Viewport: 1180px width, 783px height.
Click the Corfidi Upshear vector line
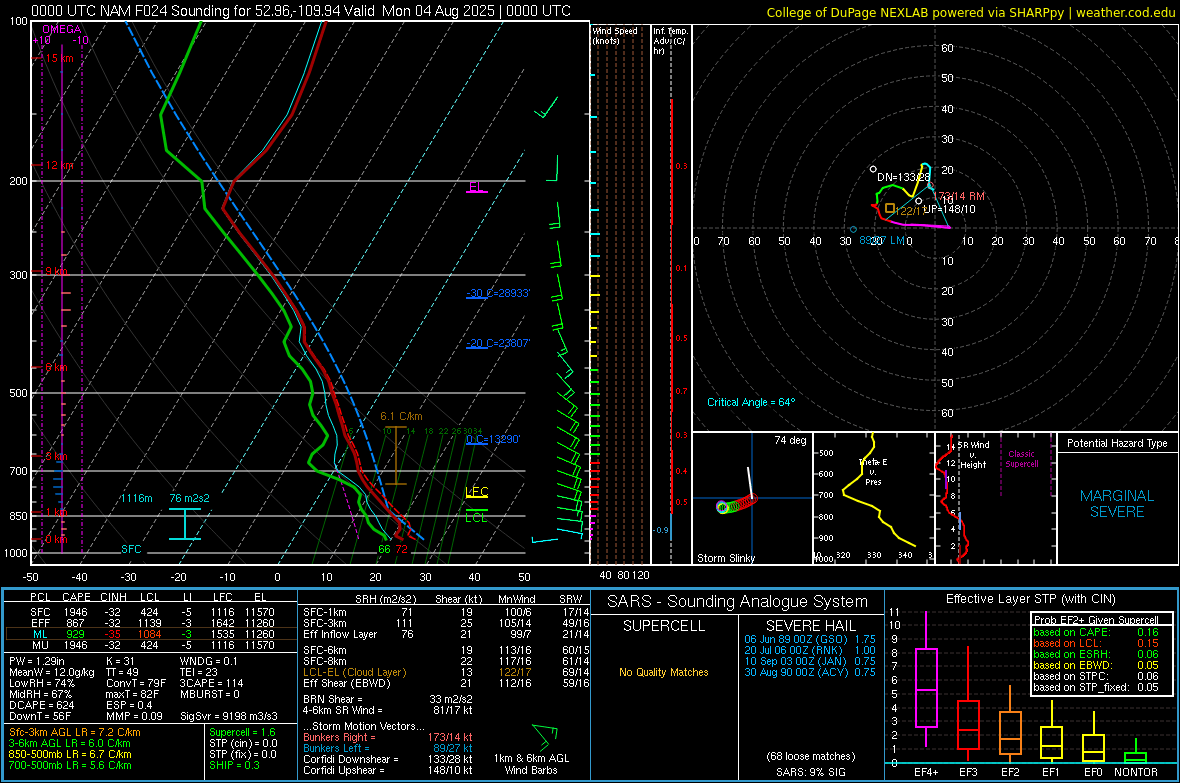pyautogui.click(x=388, y=769)
